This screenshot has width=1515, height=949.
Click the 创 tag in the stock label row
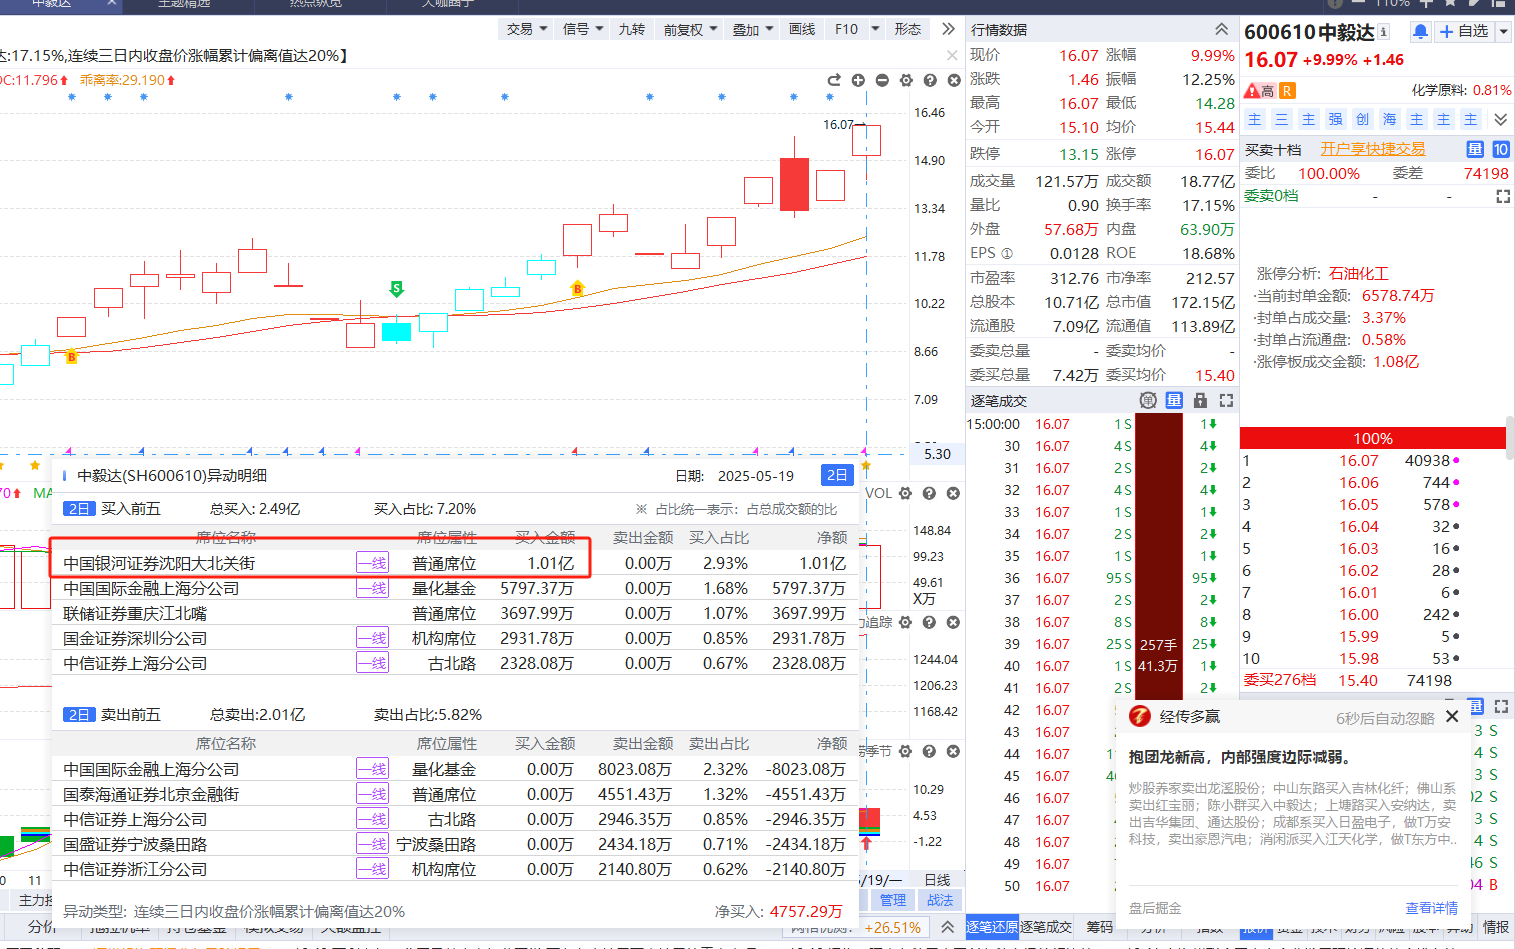pos(1362,119)
